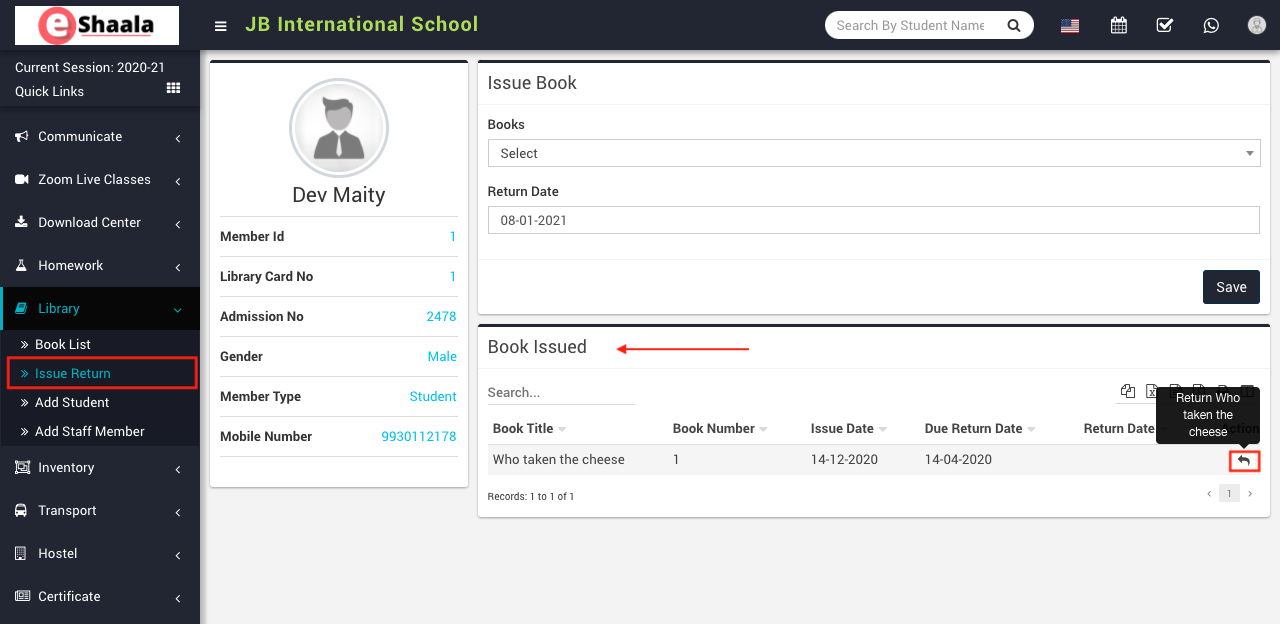Click the mobile number 9930112178 link

418,437
